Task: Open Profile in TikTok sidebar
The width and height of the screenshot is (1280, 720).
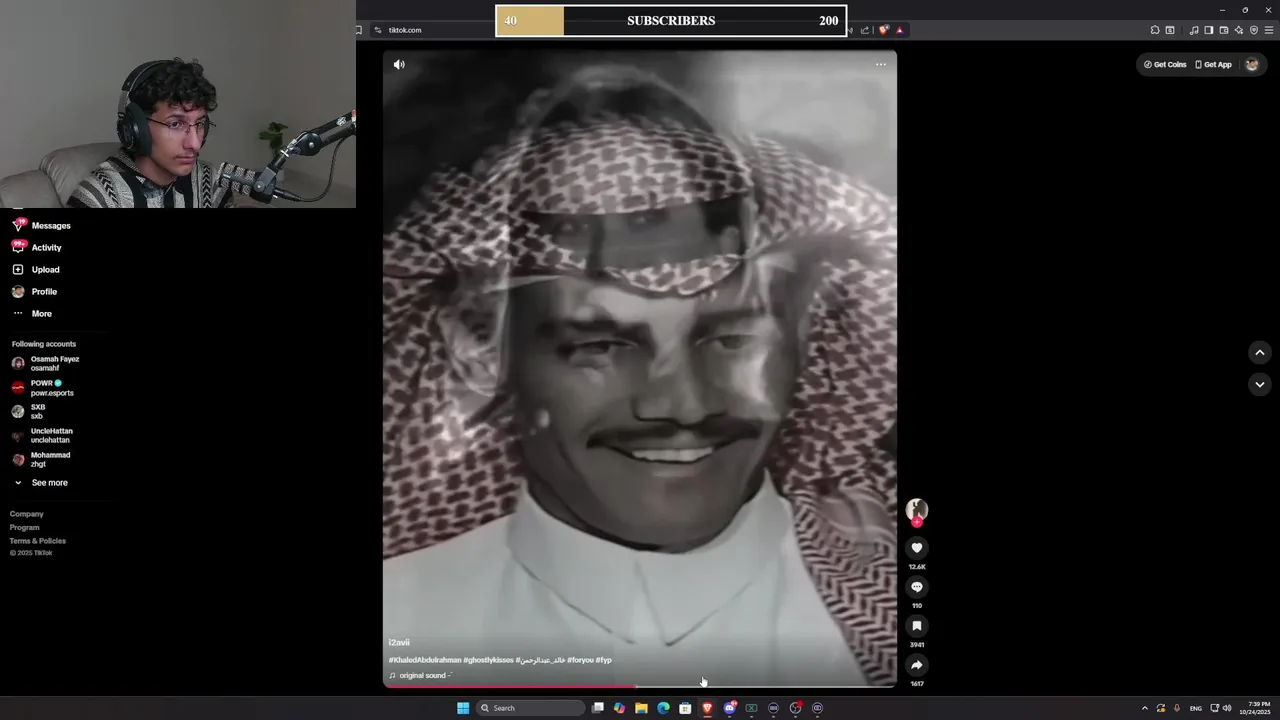Action: [x=35, y=292]
